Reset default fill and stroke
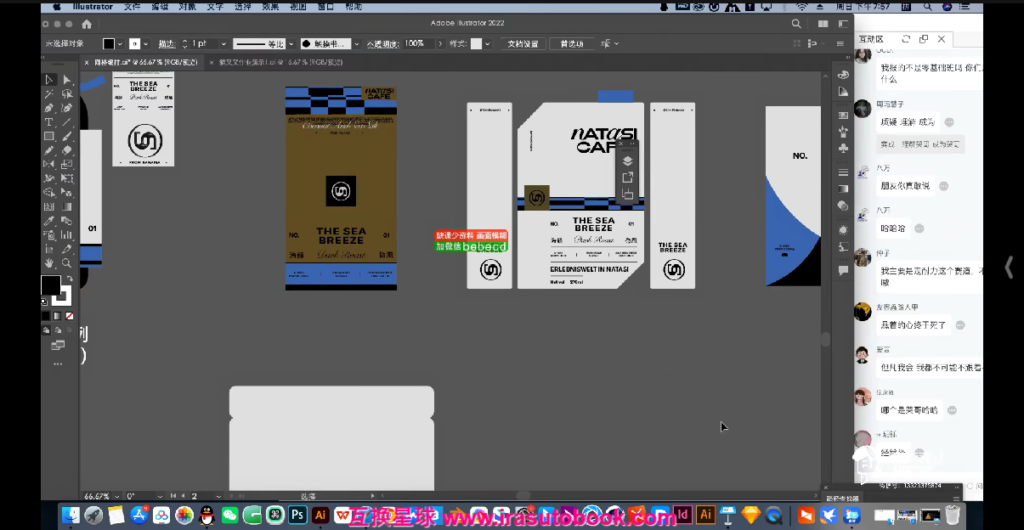 [x=44, y=302]
